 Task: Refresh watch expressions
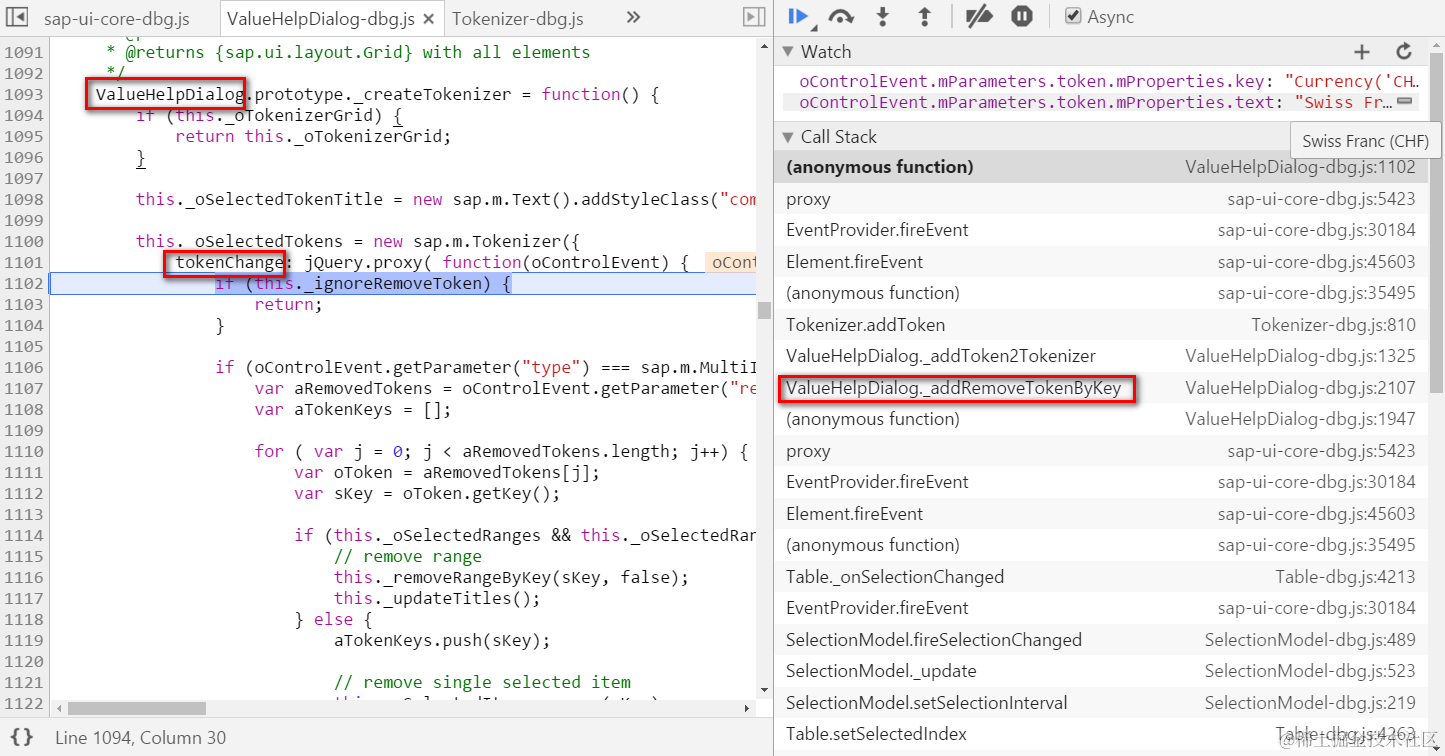click(1404, 52)
